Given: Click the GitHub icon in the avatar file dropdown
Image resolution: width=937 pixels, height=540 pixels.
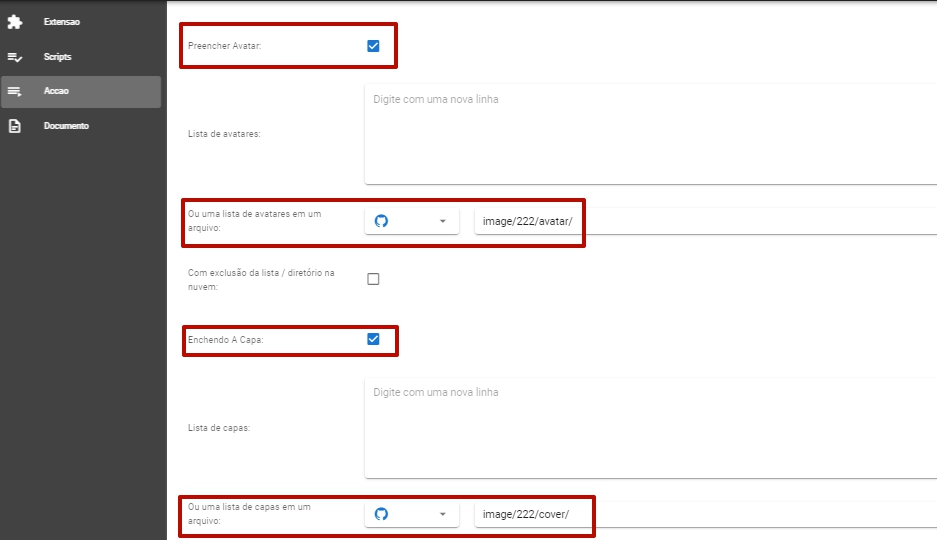Looking at the screenshot, I should point(381,221).
